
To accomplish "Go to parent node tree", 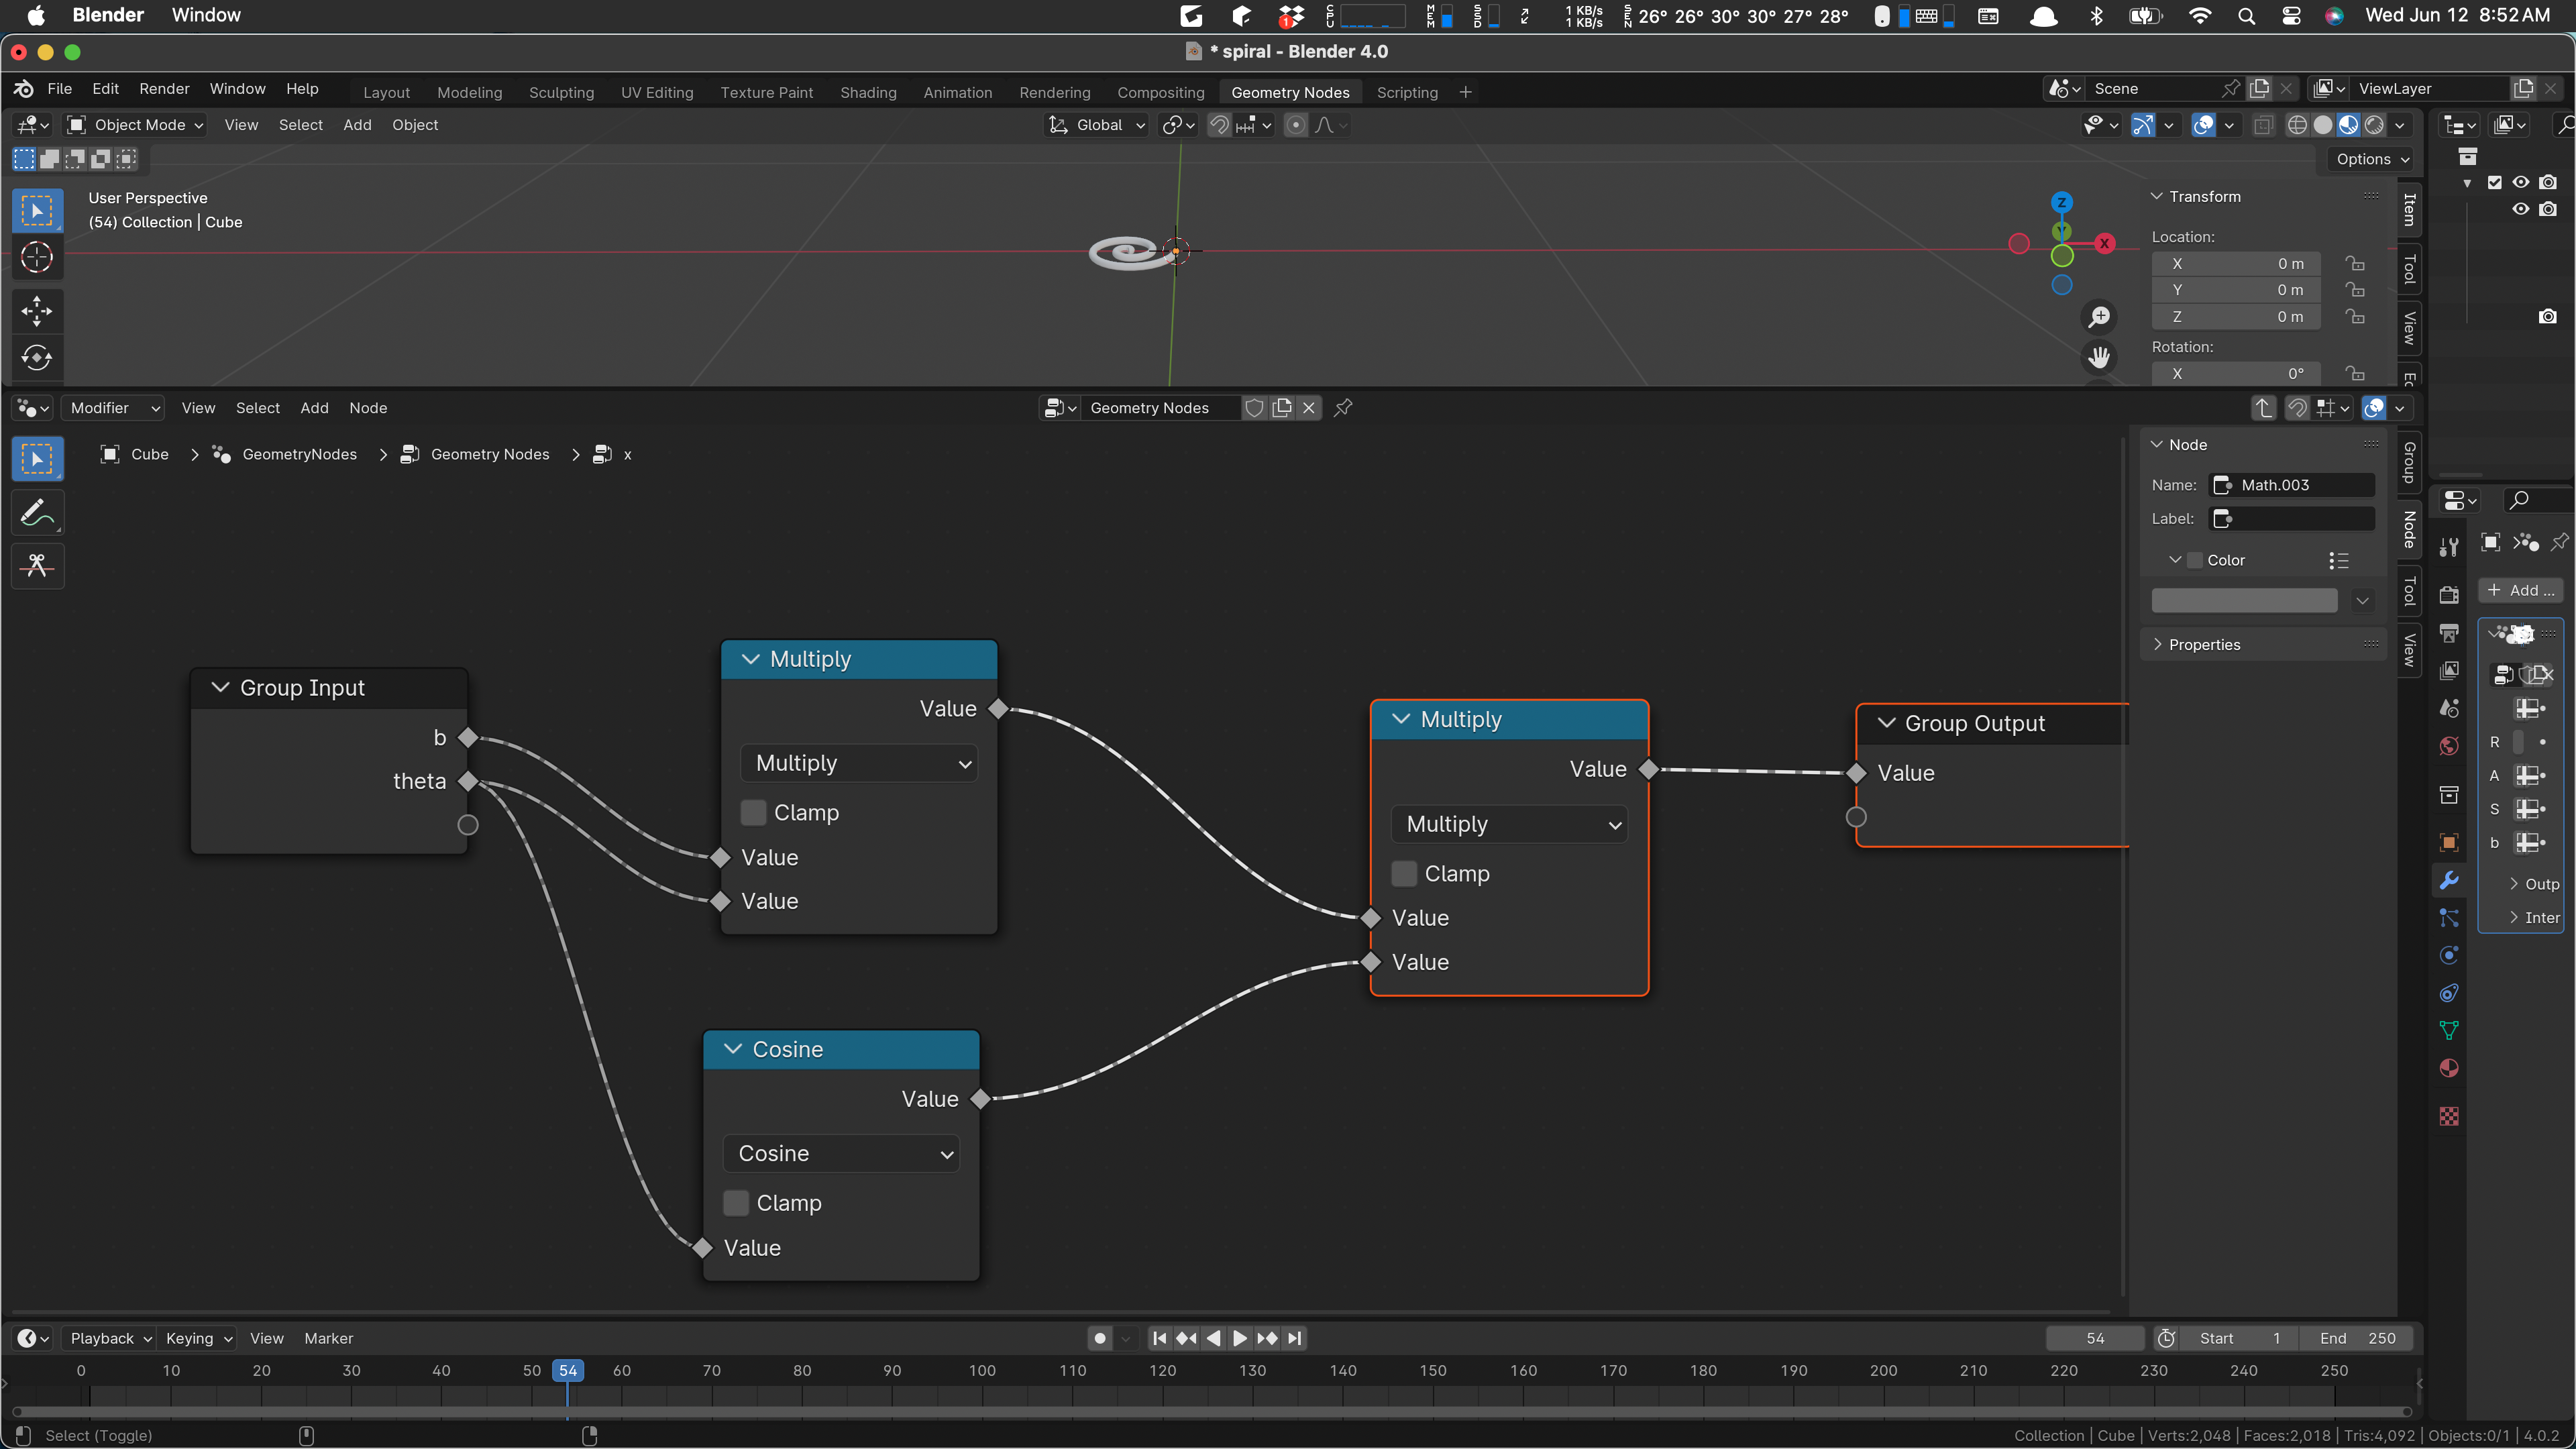I will coord(2264,408).
